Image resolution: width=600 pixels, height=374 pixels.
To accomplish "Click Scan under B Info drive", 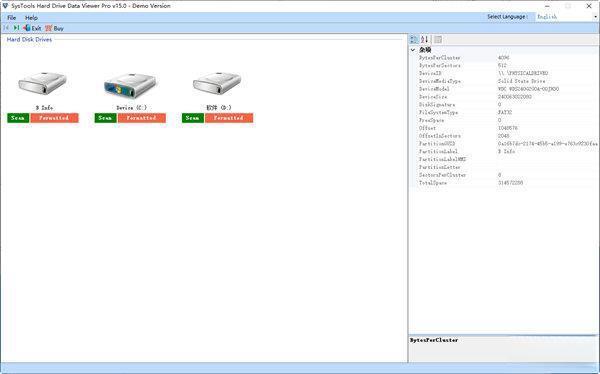I will tap(18, 118).
